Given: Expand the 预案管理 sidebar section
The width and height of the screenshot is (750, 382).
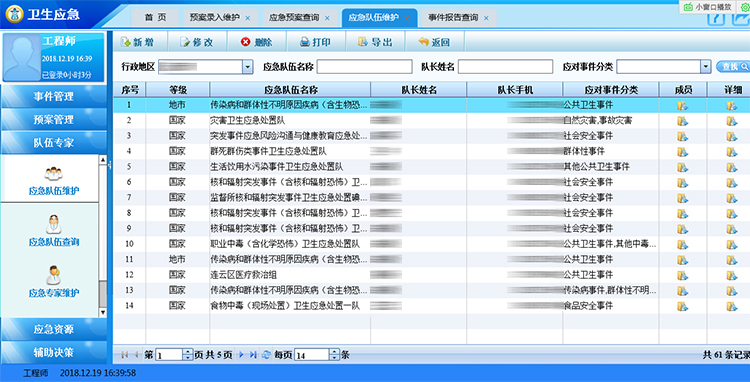Looking at the screenshot, I should (x=54, y=120).
